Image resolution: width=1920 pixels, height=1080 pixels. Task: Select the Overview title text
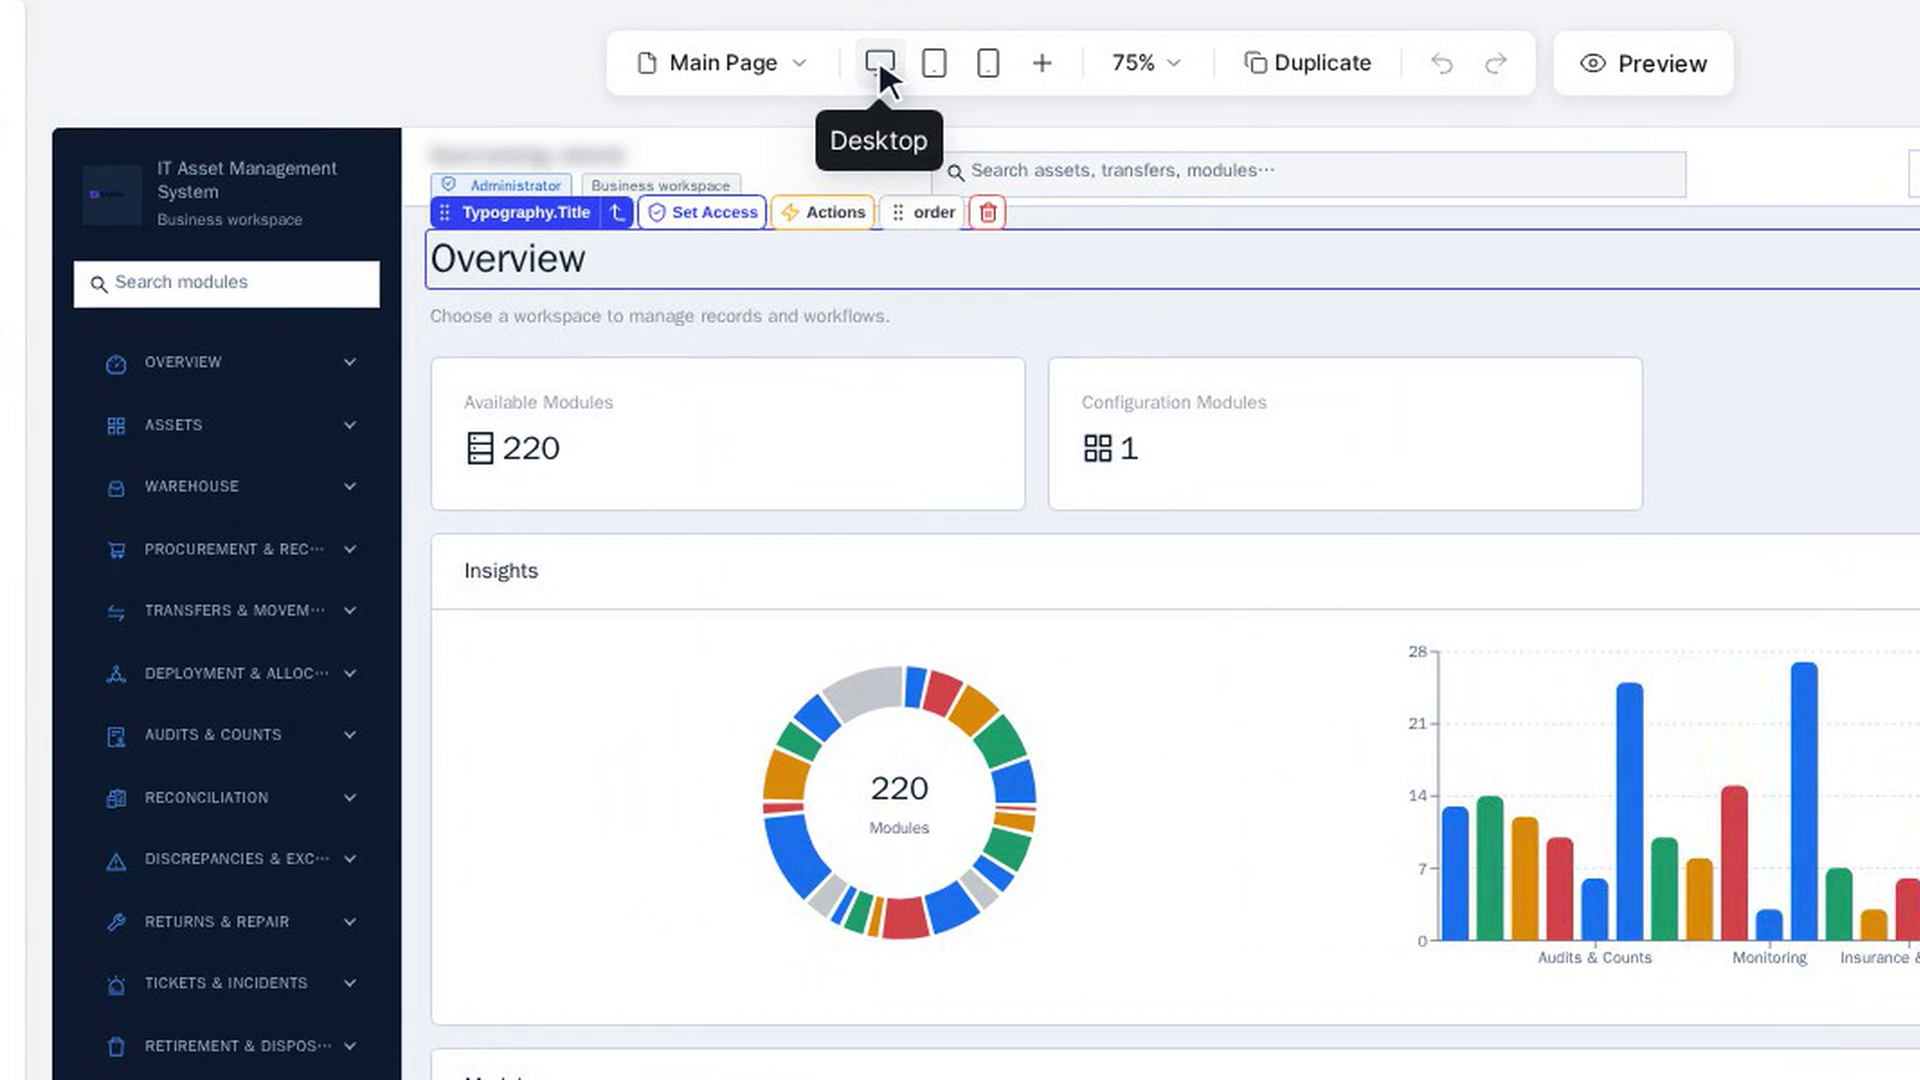(x=508, y=259)
